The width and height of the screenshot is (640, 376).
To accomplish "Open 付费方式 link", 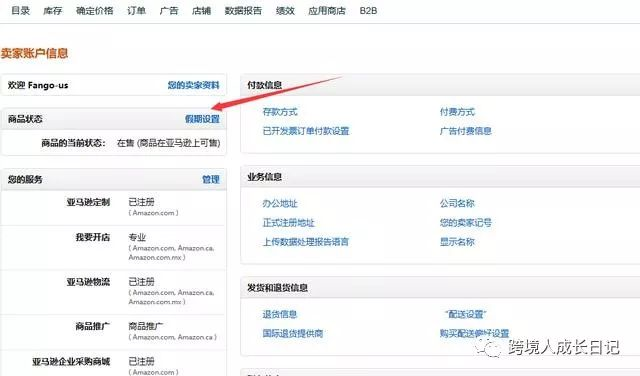I will [x=457, y=111].
